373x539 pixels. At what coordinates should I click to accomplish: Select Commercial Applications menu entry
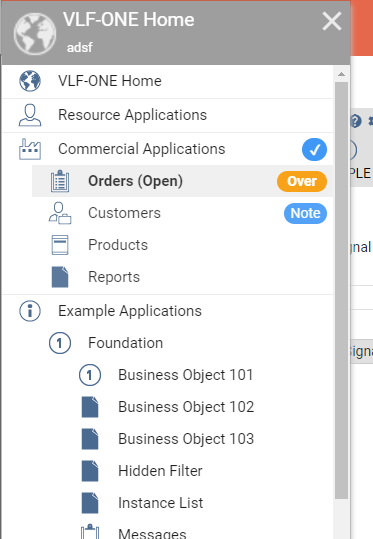[x=168, y=149]
